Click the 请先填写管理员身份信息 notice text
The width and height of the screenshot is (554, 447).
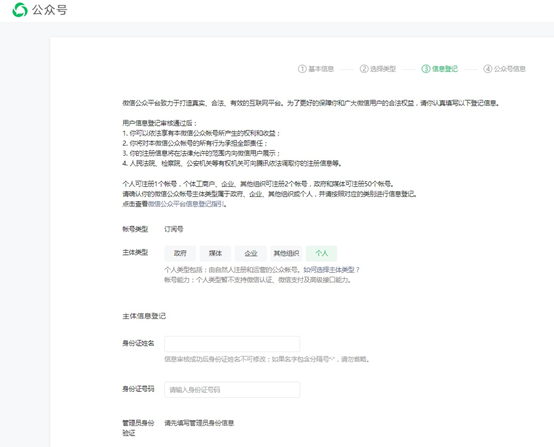pos(199,423)
